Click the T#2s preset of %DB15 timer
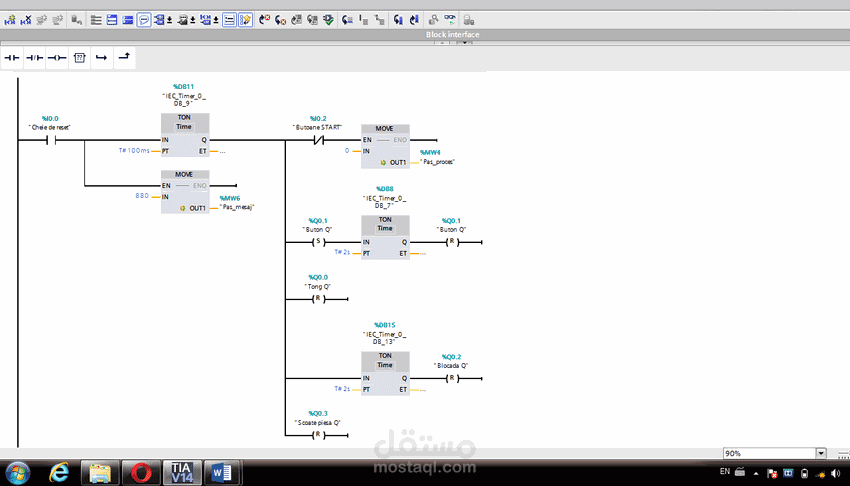 pyautogui.click(x=342, y=388)
